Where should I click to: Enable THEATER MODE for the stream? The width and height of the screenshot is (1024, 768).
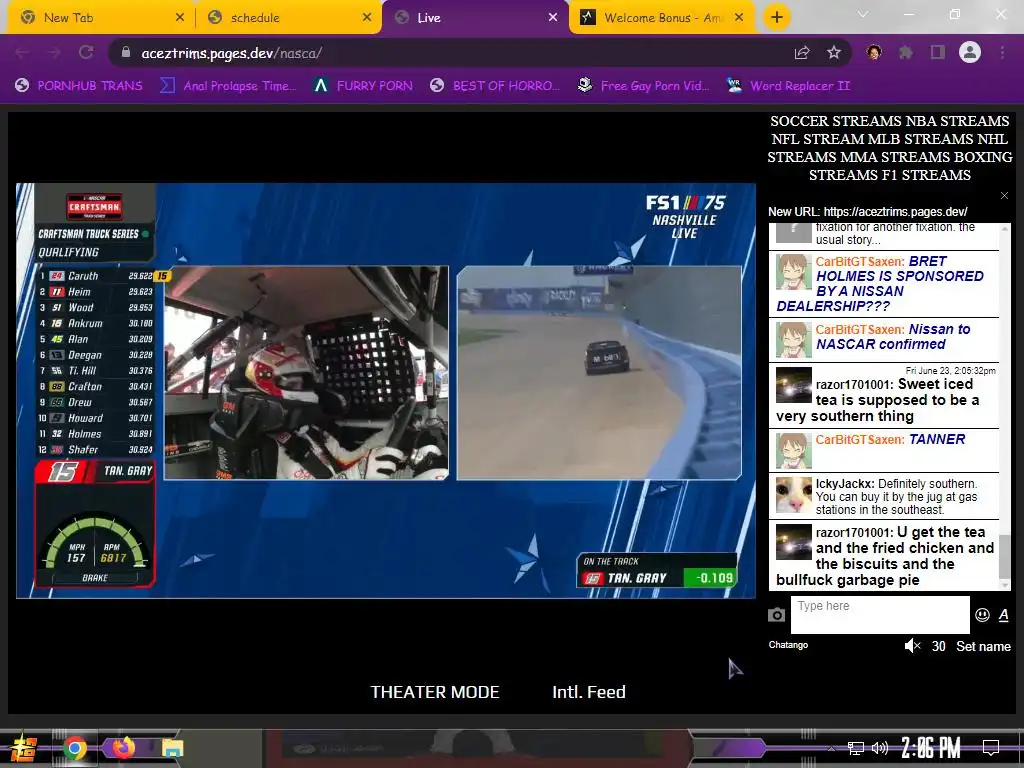click(x=435, y=692)
